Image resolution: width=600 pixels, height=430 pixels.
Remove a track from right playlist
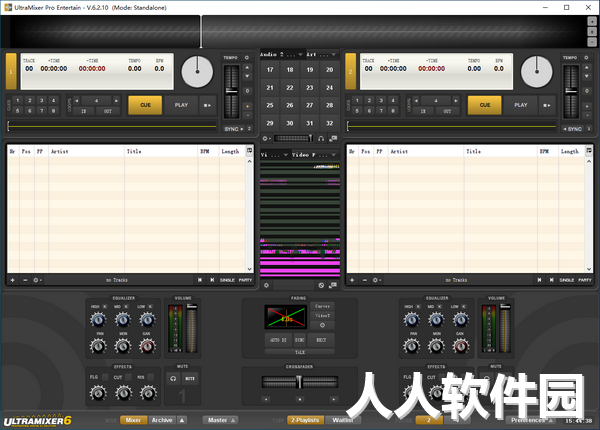coord(365,280)
